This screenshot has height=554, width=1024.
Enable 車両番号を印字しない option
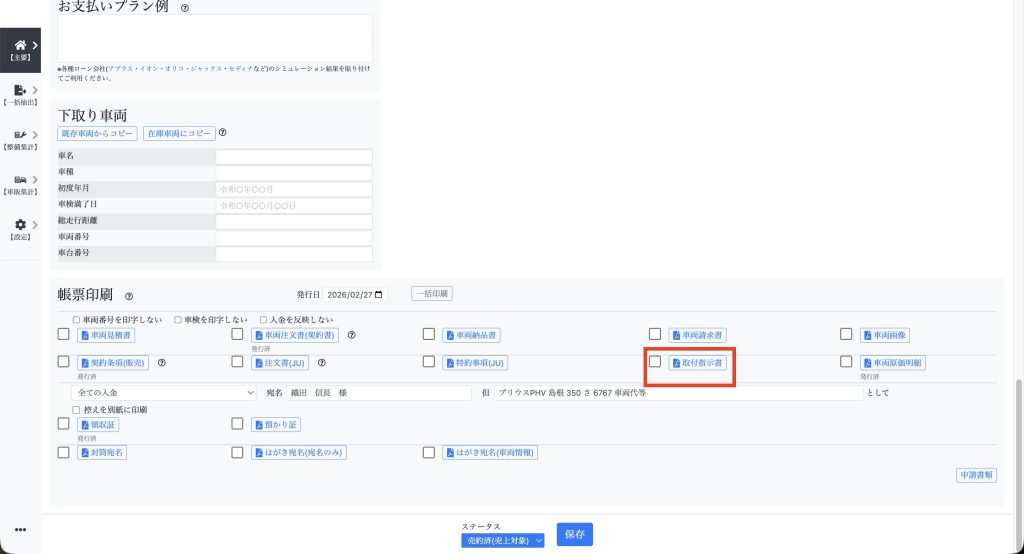tap(76, 320)
